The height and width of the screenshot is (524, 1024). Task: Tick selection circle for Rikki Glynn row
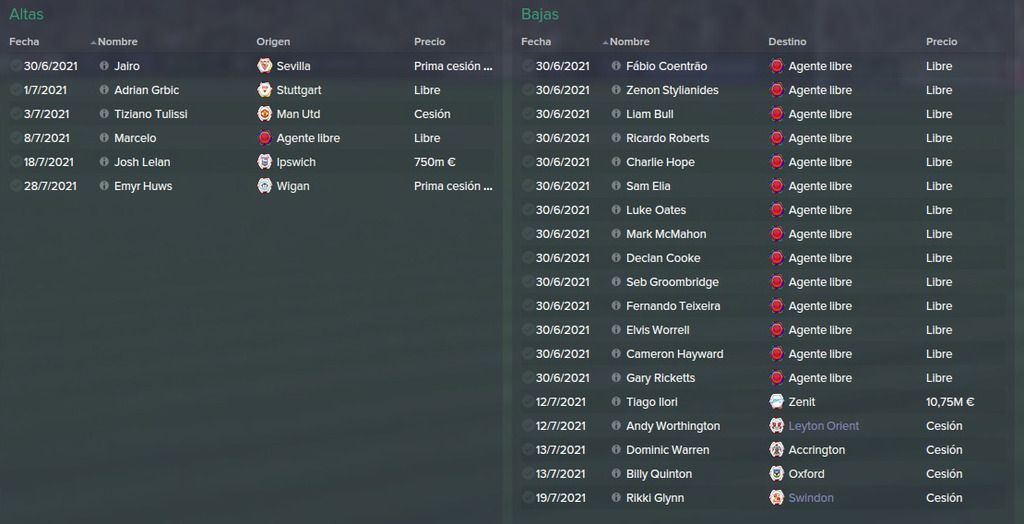coord(528,498)
